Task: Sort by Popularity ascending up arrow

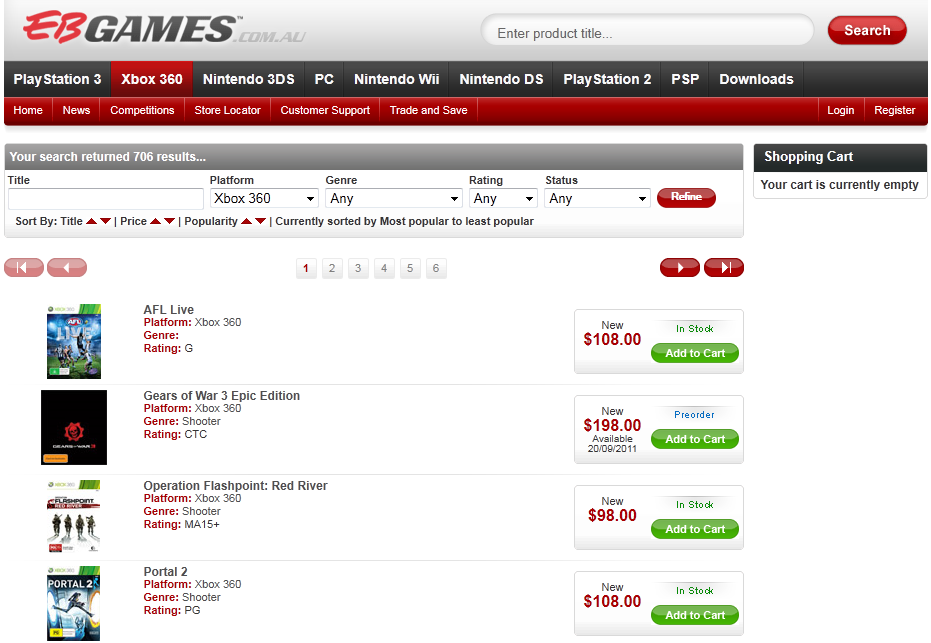Action: tap(246, 222)
